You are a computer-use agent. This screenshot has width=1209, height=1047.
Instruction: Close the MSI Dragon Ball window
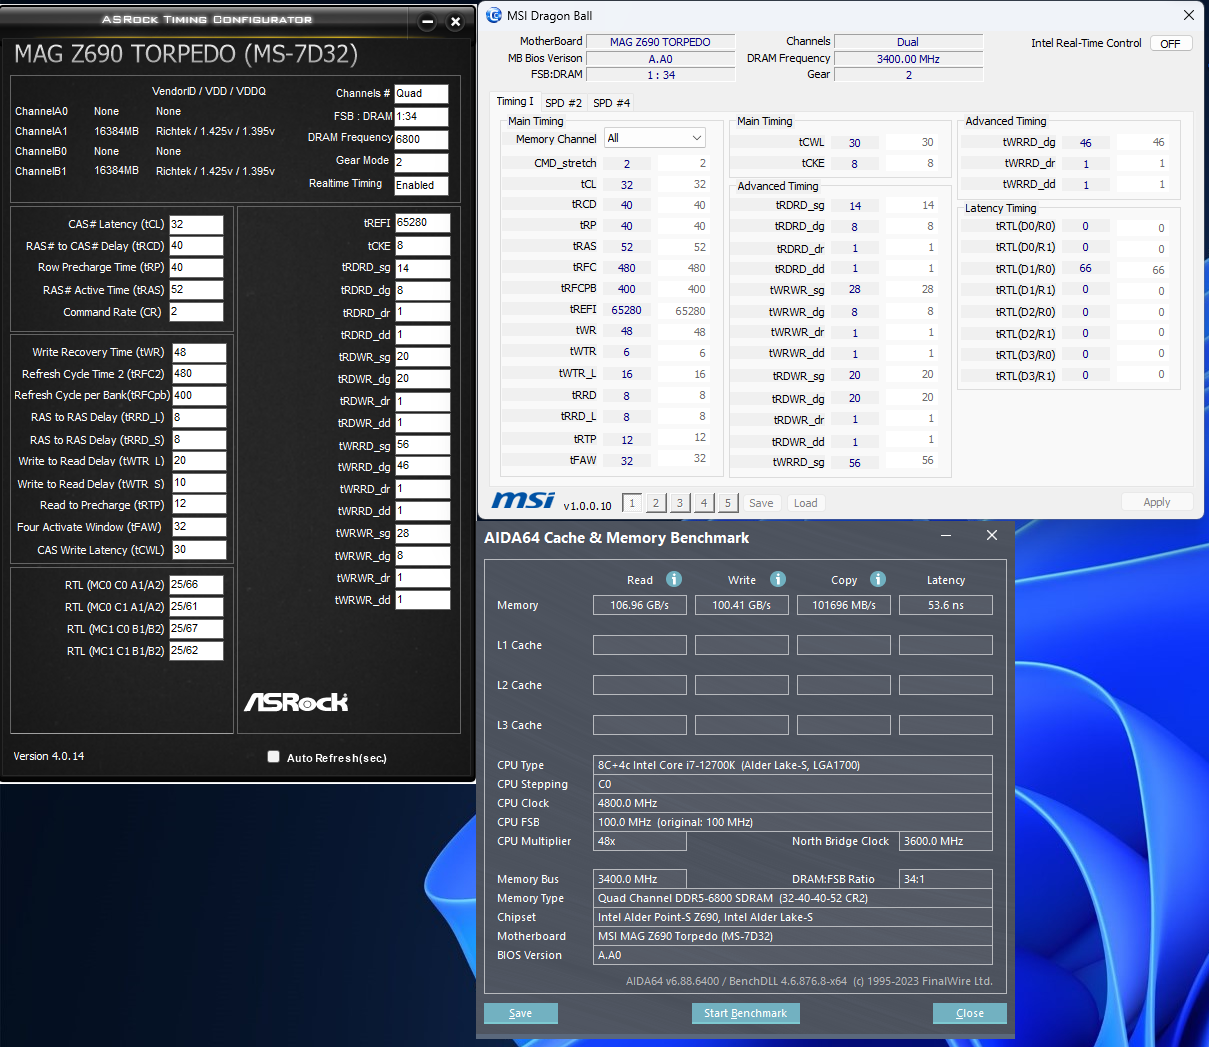(x=1188, y=15)
